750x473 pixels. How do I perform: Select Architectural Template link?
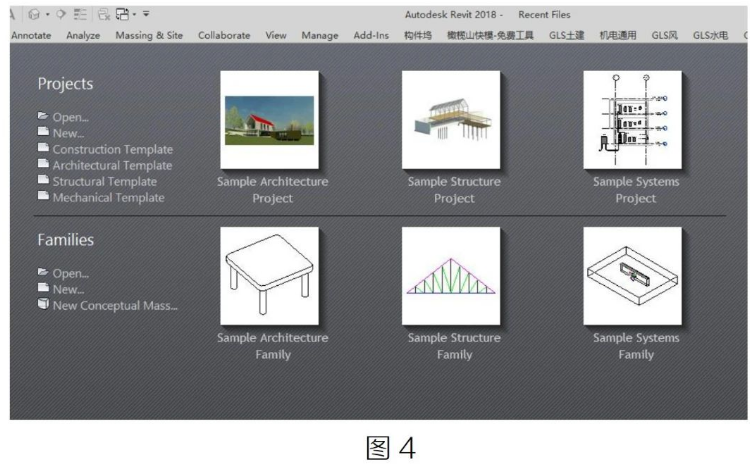coord(112,165)
